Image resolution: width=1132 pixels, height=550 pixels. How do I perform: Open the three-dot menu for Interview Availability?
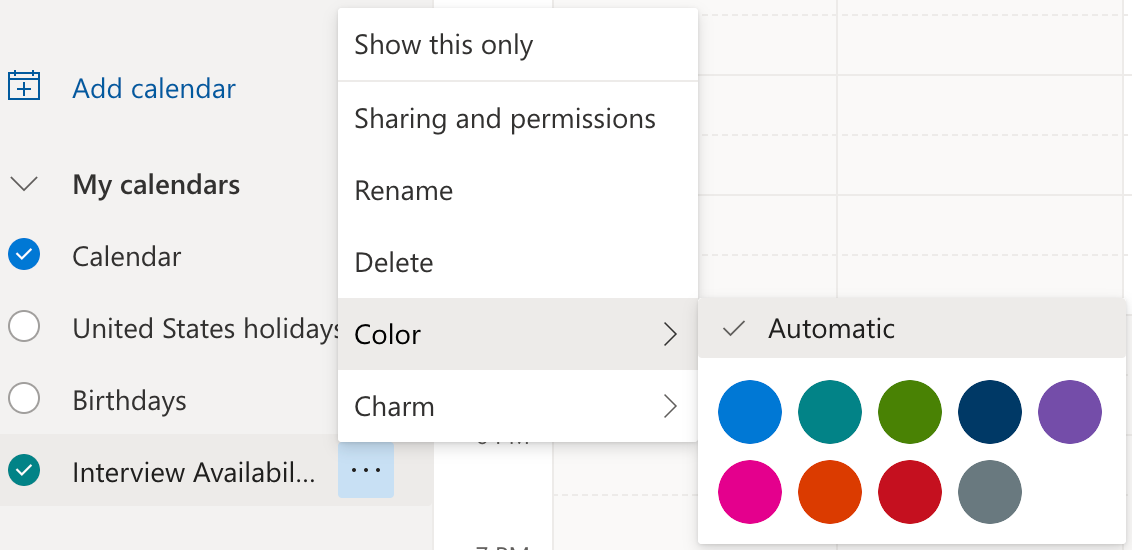click(365, 470)
